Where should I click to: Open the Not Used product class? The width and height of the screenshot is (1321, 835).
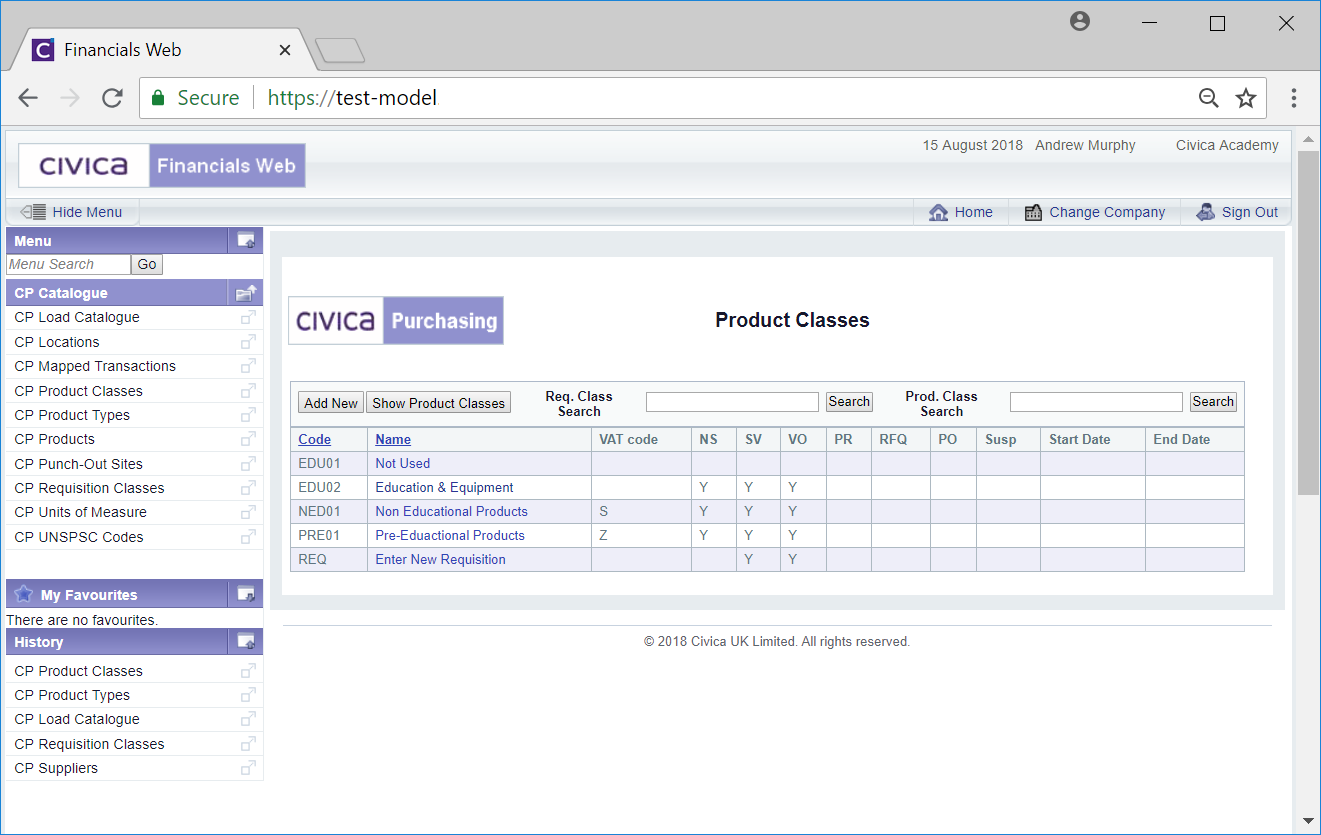point(402,463)
